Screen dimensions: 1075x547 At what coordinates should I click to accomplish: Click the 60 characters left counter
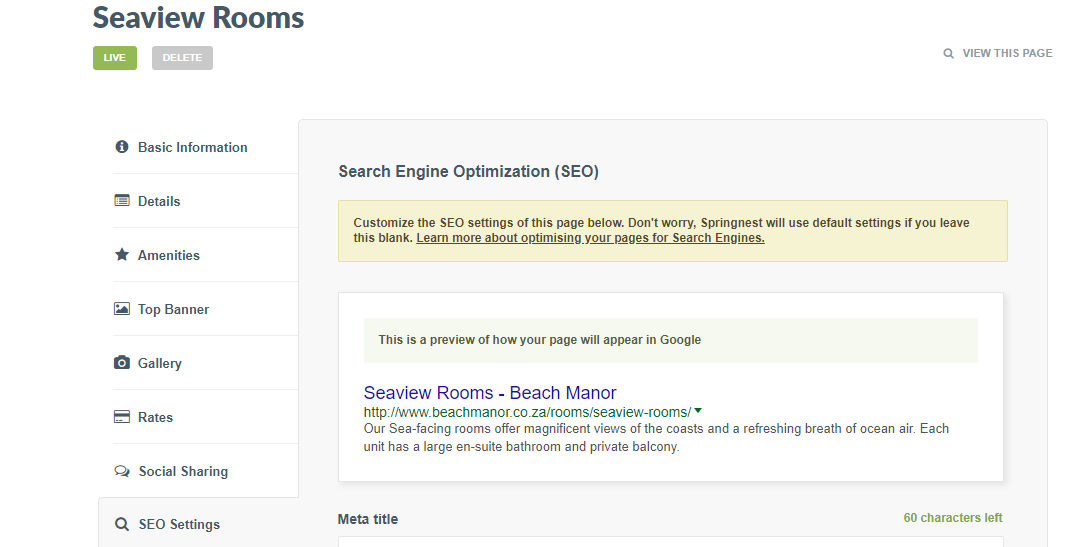pos(952,518)
